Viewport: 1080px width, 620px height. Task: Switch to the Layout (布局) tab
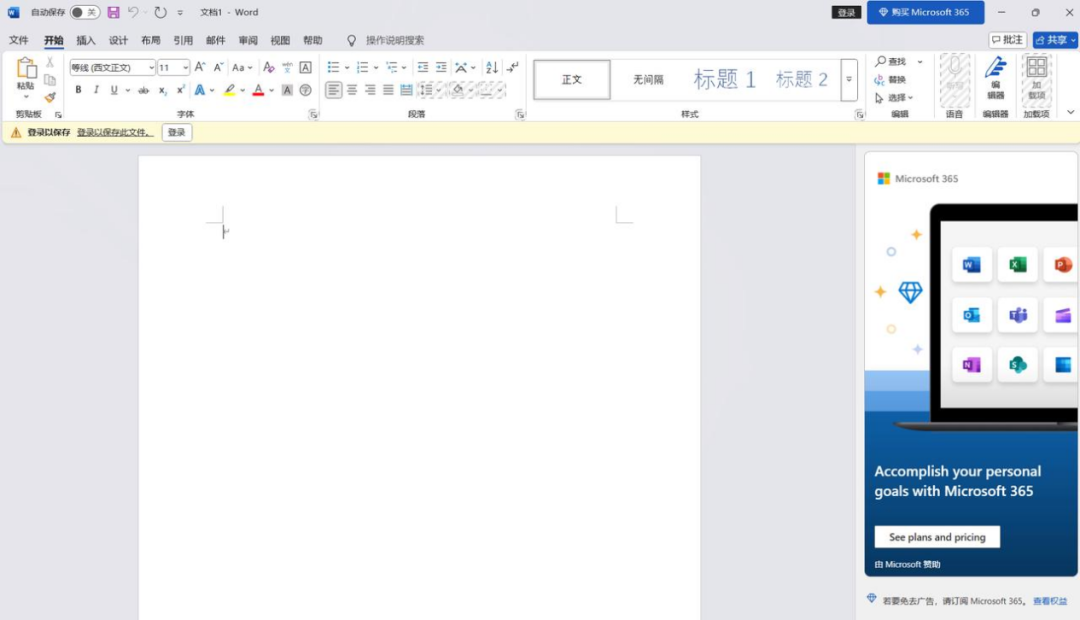pyautogui.click(x=151, y=40)
